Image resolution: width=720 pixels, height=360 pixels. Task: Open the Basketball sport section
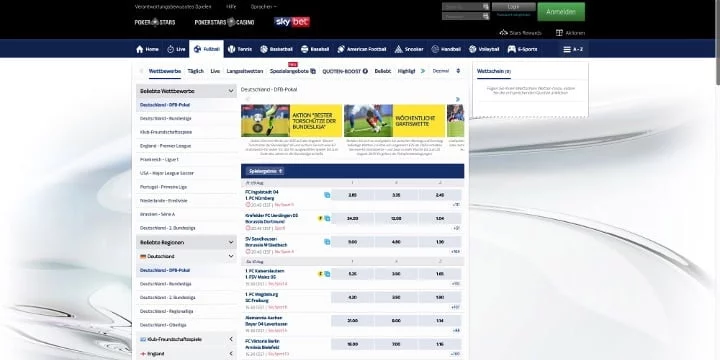point(276,49)
